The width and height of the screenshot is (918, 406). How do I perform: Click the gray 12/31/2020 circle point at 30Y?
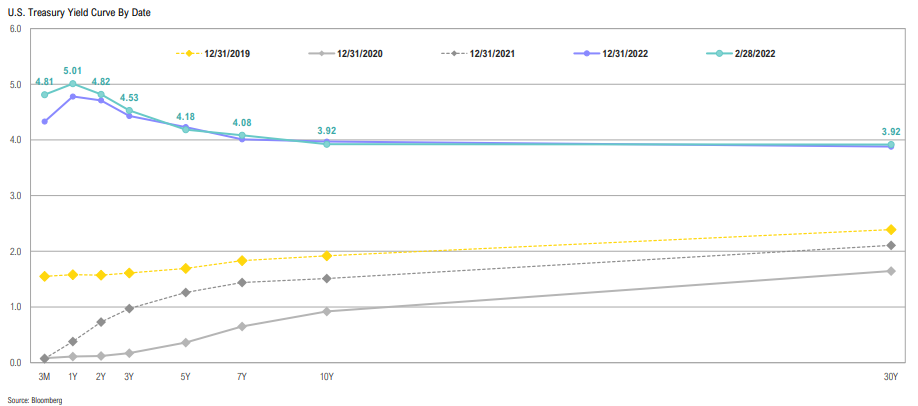pos(890,271)
